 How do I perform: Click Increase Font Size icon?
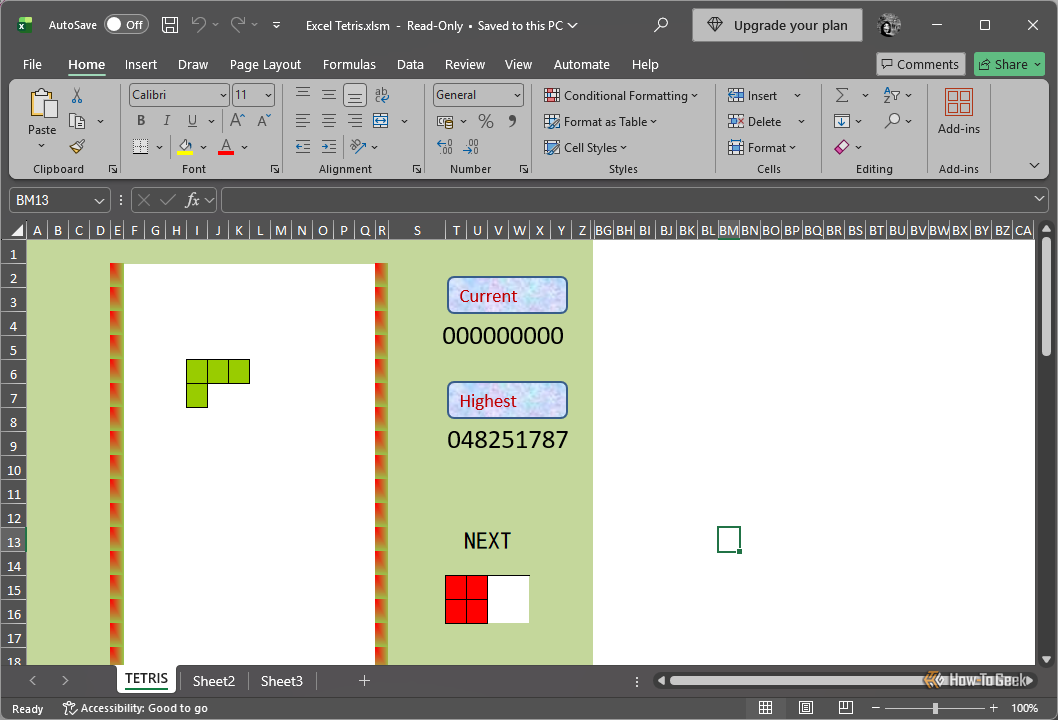[x=238, y=121]
